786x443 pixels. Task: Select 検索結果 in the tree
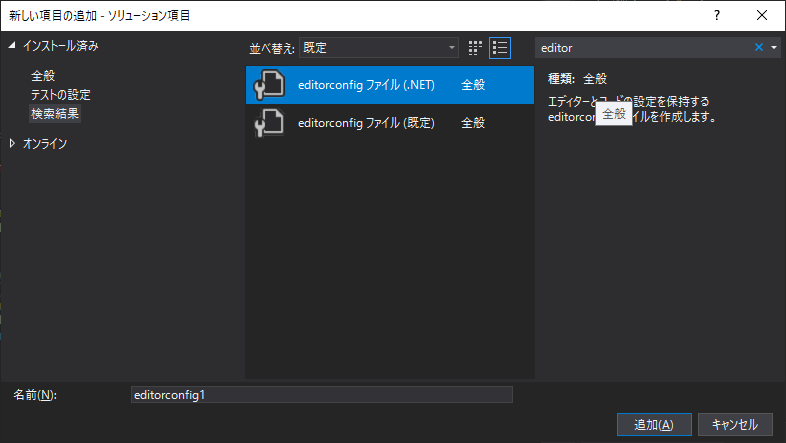tap(55, 114)
